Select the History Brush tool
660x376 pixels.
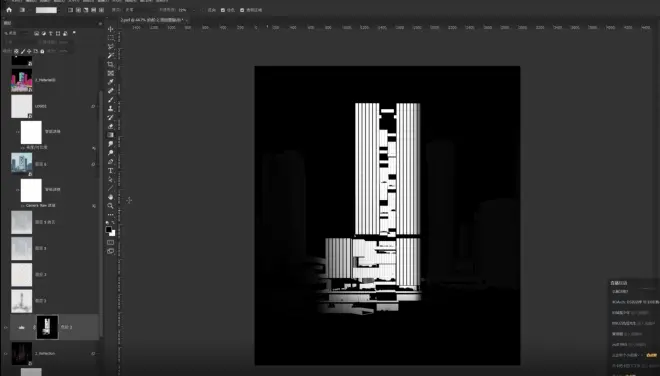pos(111,117)
